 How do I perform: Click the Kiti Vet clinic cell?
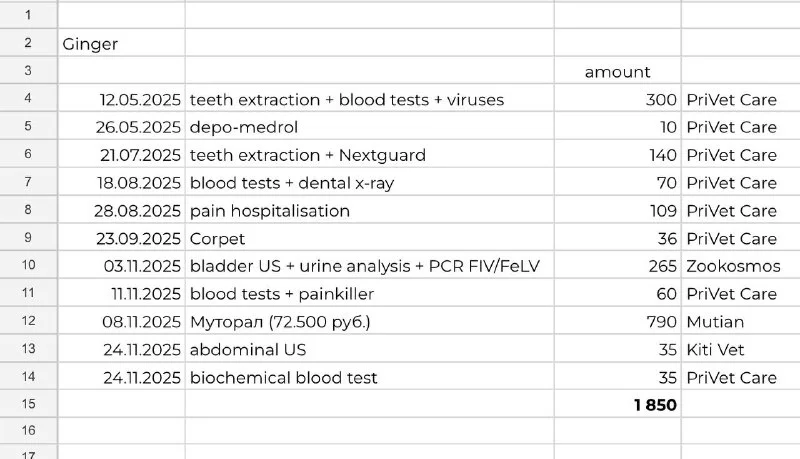coord(718,350)
